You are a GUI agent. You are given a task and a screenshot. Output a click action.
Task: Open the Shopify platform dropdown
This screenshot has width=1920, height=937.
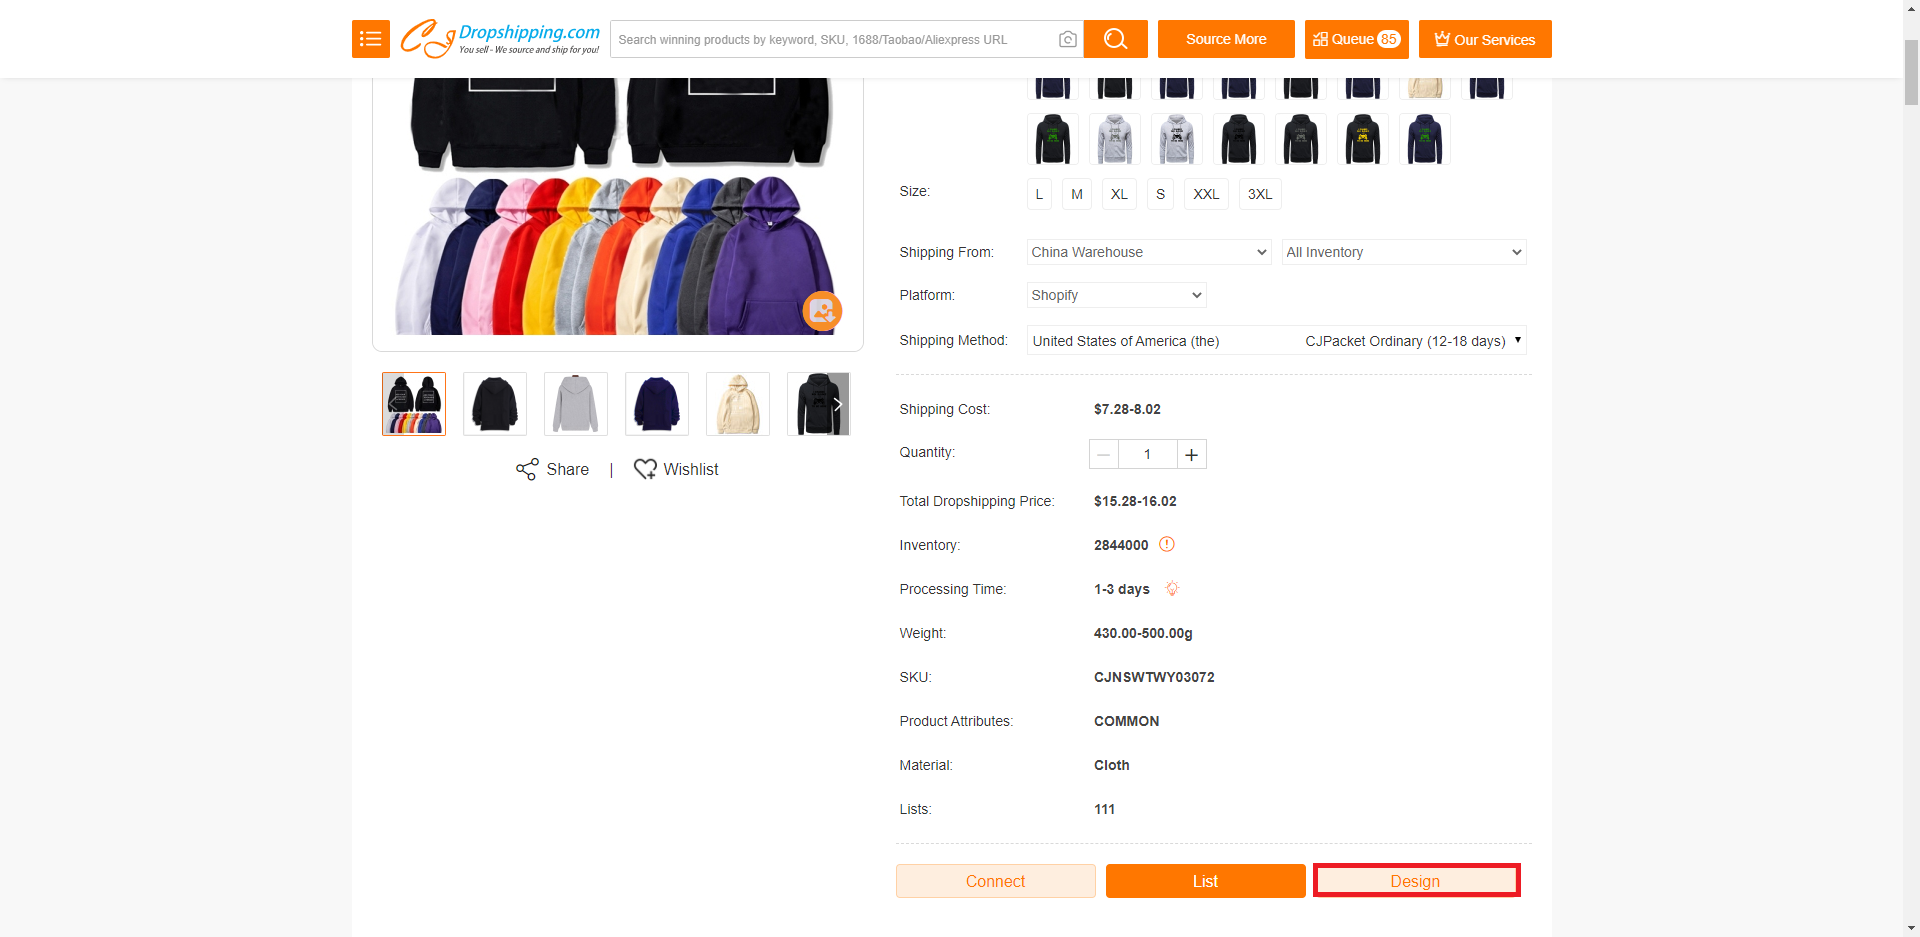click(1116, 295)
